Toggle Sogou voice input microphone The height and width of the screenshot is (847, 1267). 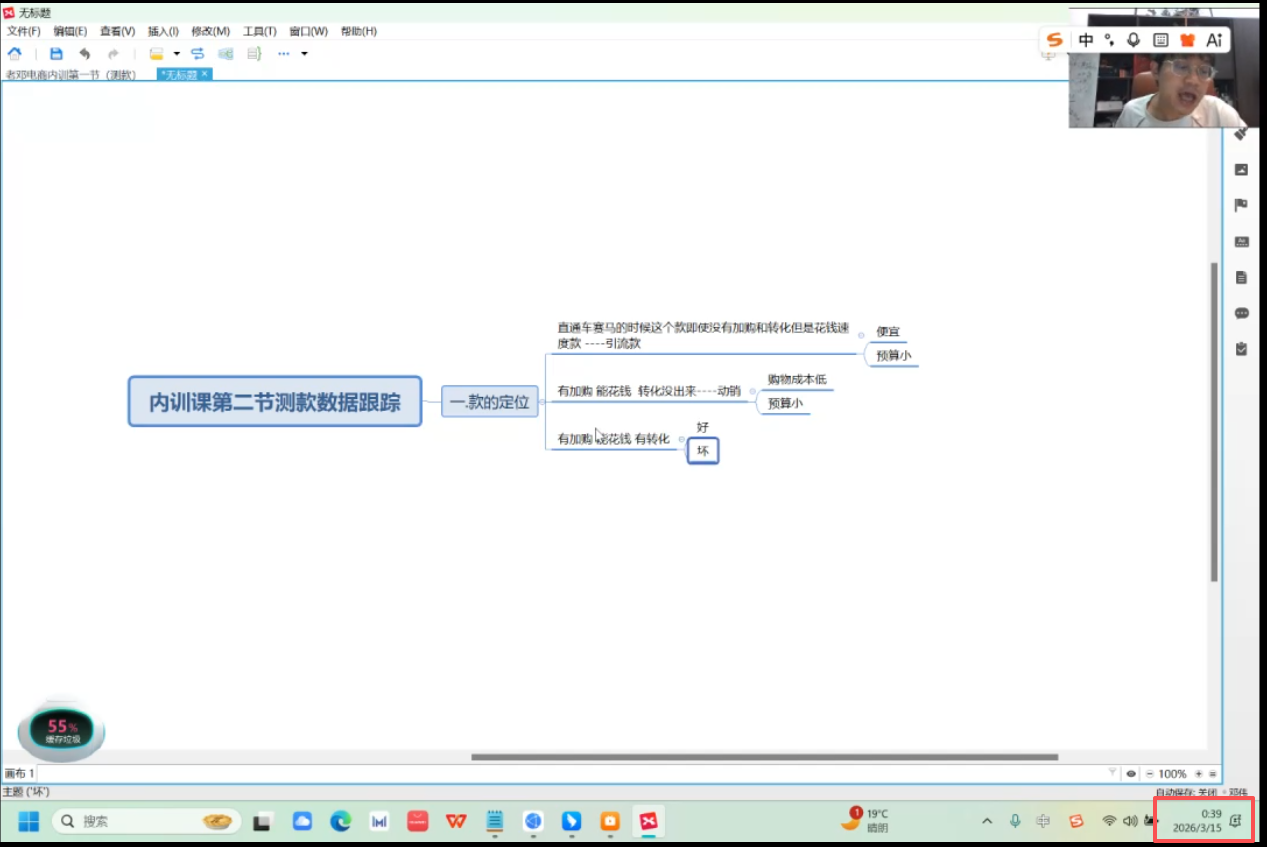(x=1133, y=40)
